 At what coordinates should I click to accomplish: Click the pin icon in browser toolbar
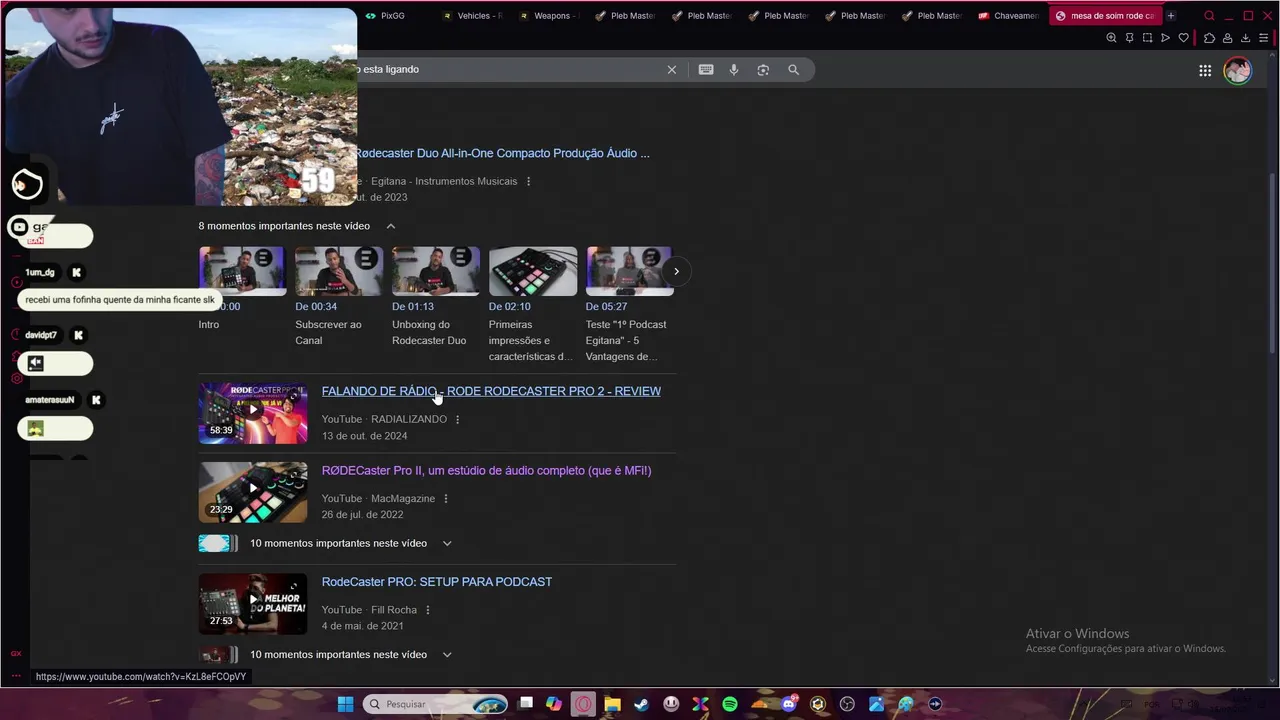point(1129,38)
